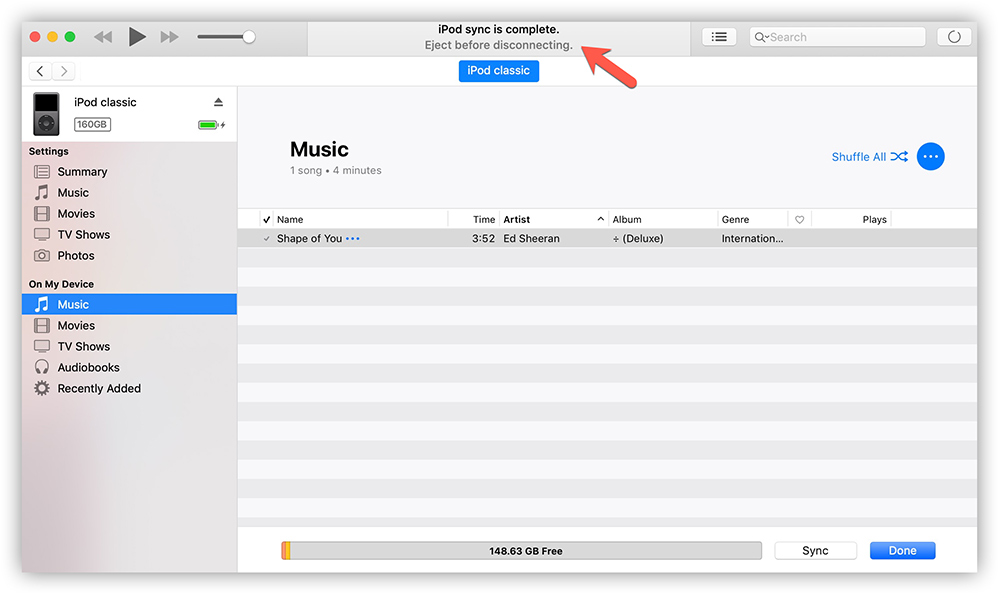
Task: Open the blue more options button
Action: tap(930, 157)
